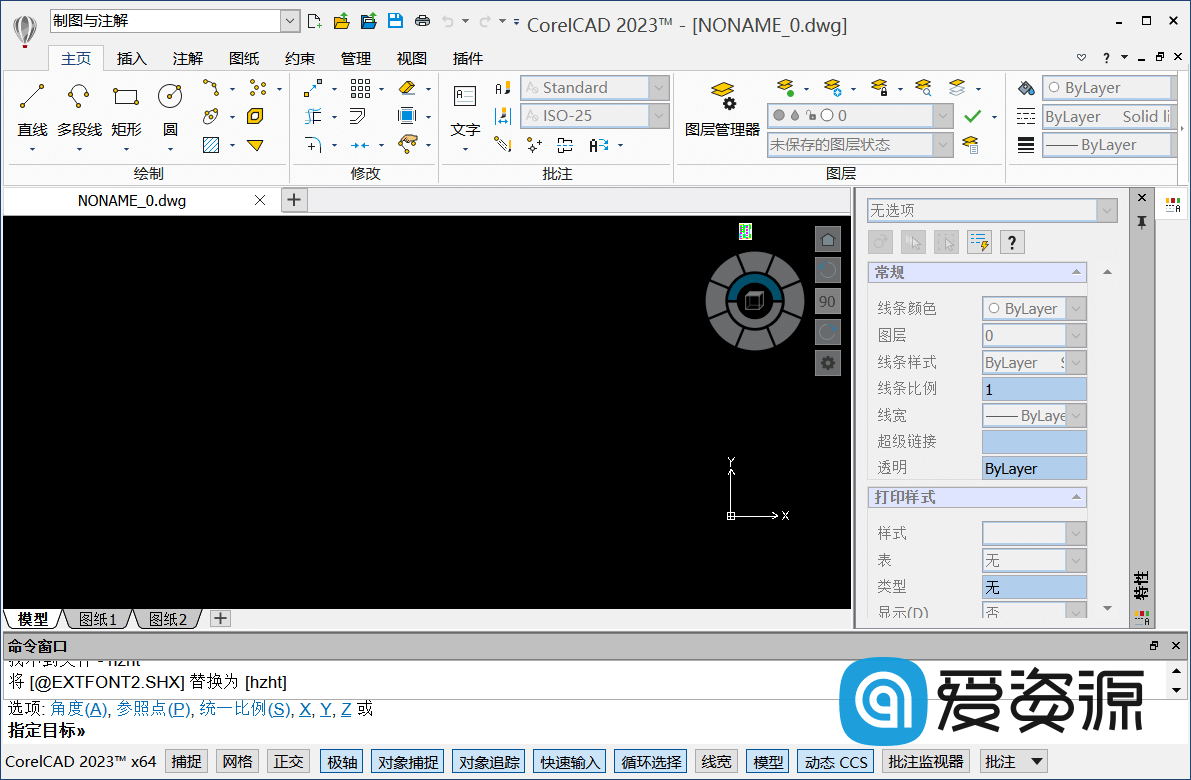Toggle 网格 (Grid) display in status bar

(x=237, y=761)
